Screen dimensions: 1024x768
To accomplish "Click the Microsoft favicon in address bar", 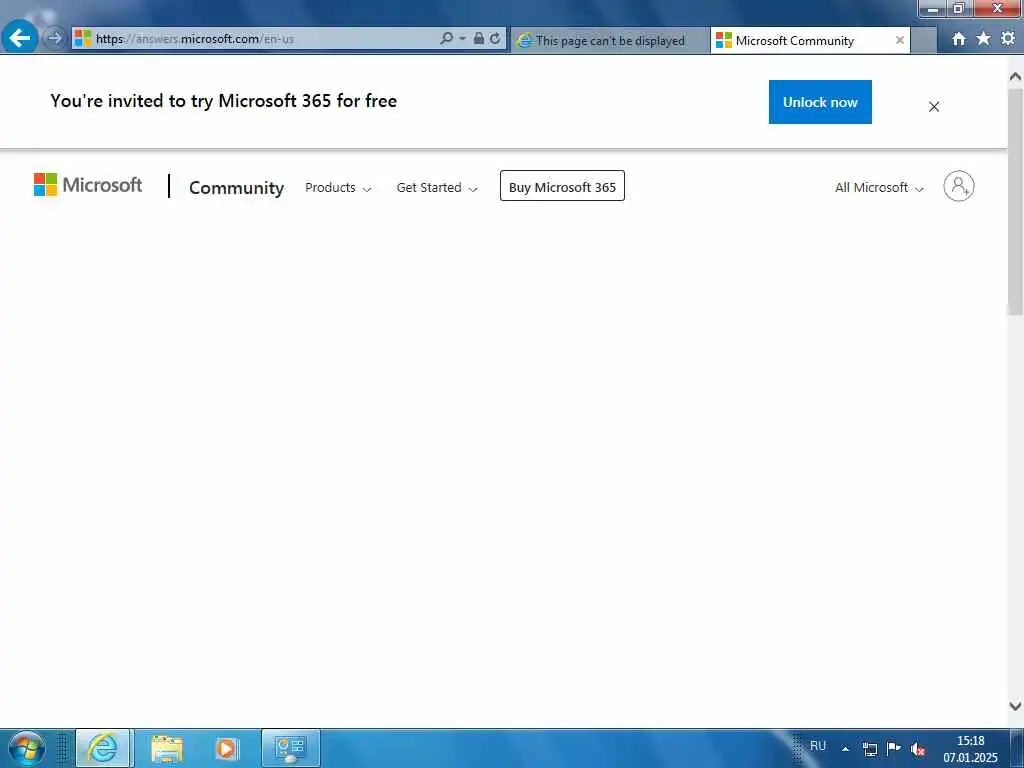I will (x=83, y=39).
